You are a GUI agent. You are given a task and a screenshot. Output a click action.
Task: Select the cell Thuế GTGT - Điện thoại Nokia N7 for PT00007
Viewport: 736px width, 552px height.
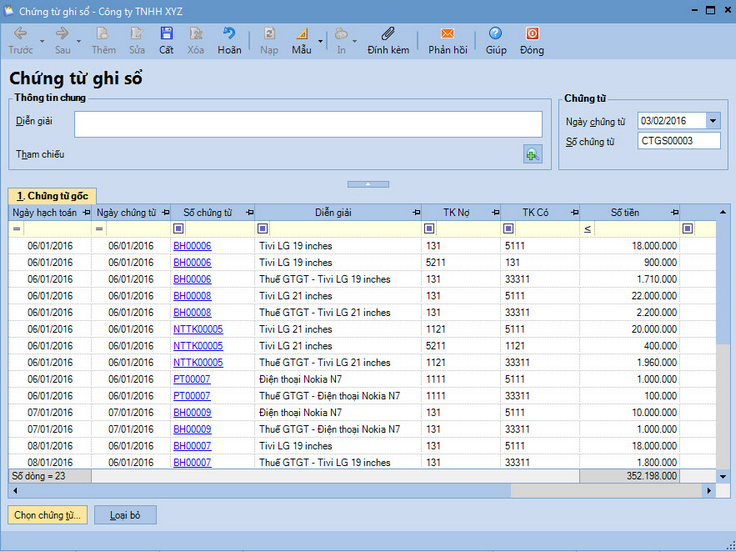(338, 396)
